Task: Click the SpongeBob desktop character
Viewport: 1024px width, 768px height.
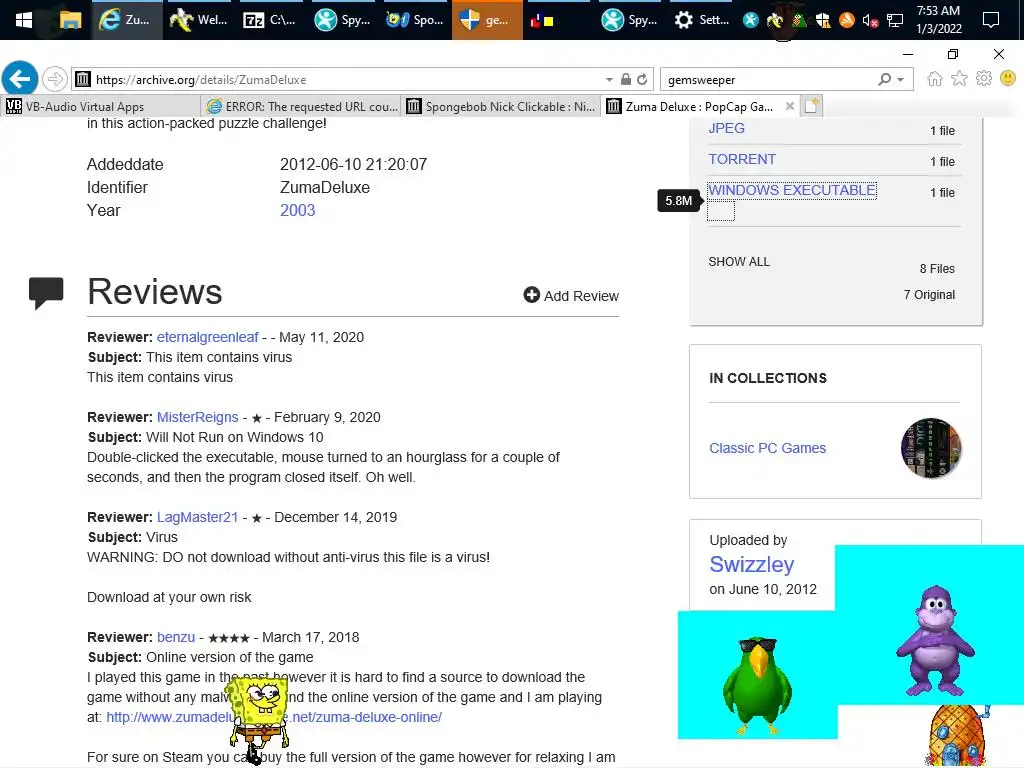Action: click(x=259, y=715)
